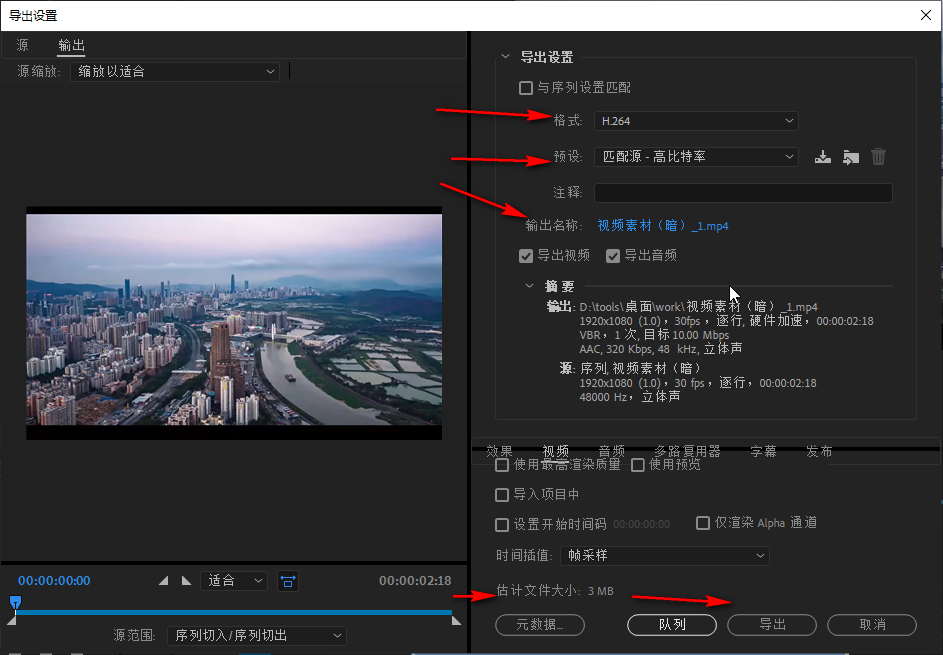Switch to the 音频 tab
Image resolution: width=943 pixels, height=655 pixels.
611,451
